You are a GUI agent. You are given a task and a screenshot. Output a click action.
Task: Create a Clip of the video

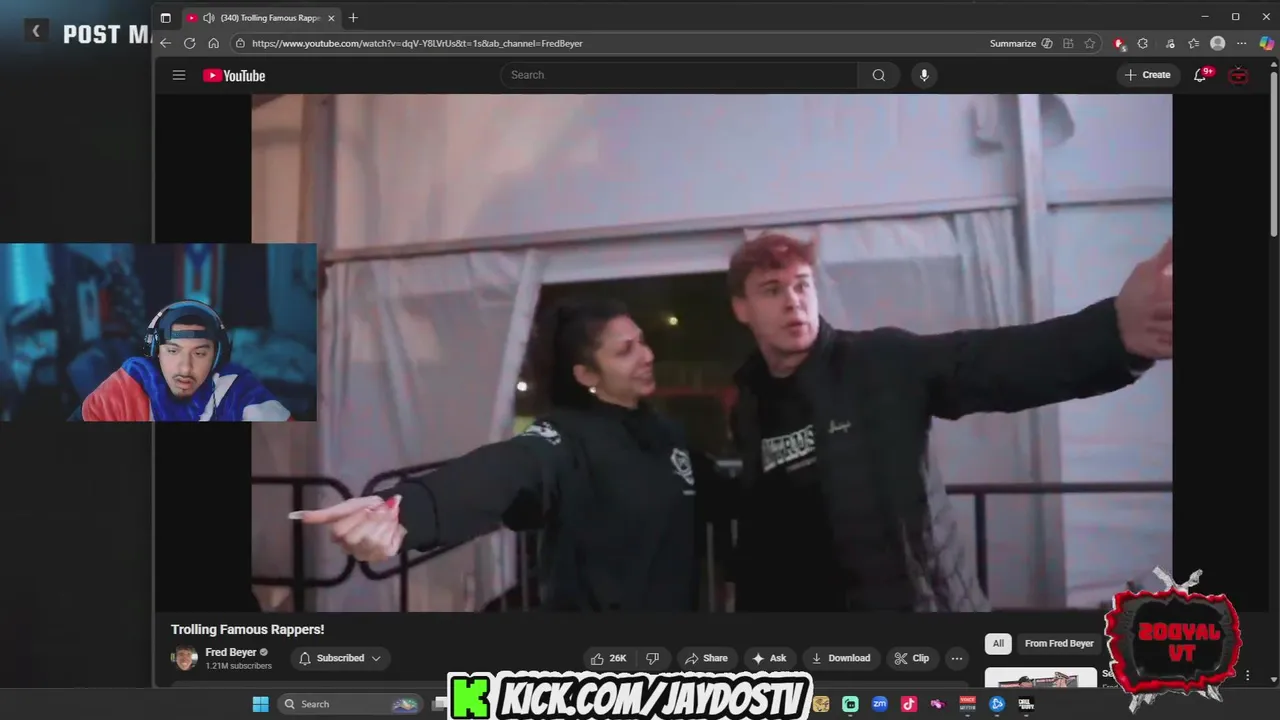(x=911, y=658)
